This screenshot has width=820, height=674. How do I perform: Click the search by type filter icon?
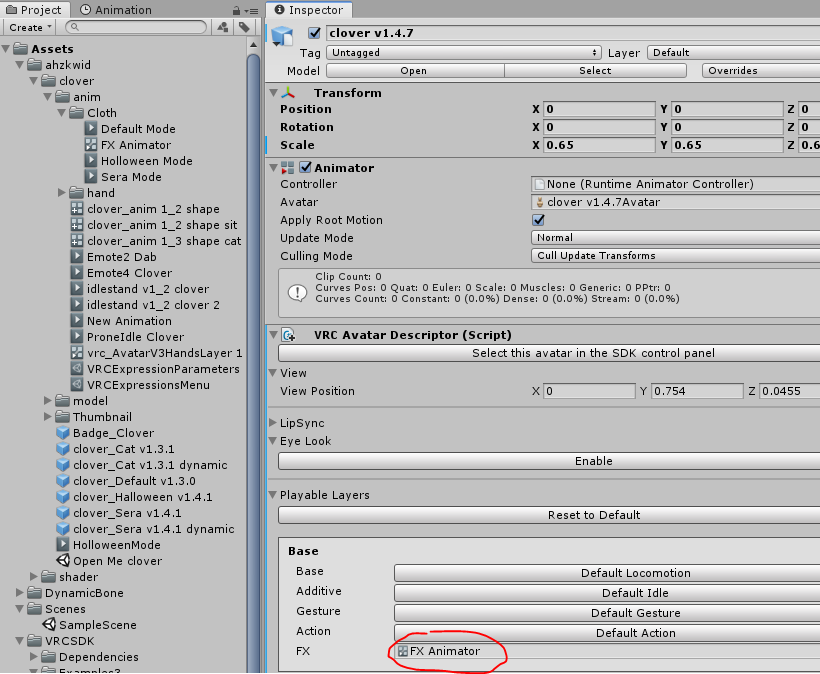tap(223, 27)
